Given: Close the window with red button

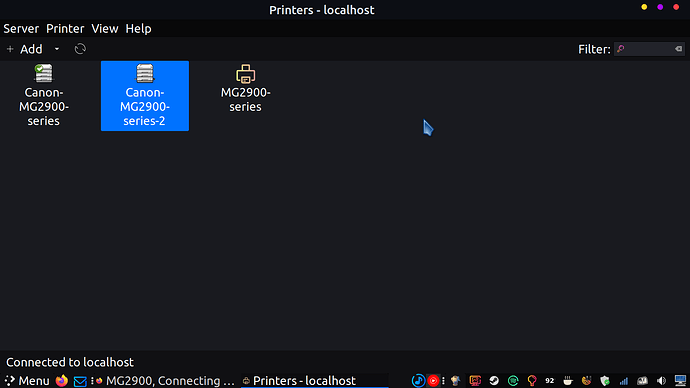Looking at the screenshot, I should pos(676,7).
